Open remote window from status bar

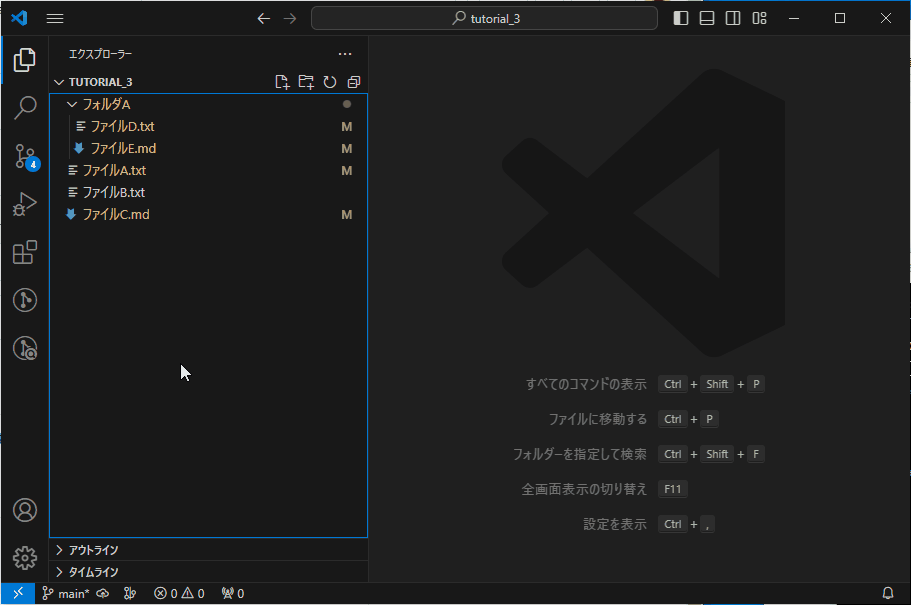18,593
